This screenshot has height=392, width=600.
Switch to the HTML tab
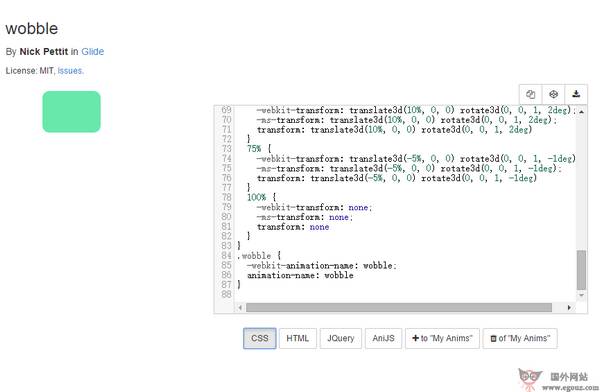(298, 338)
